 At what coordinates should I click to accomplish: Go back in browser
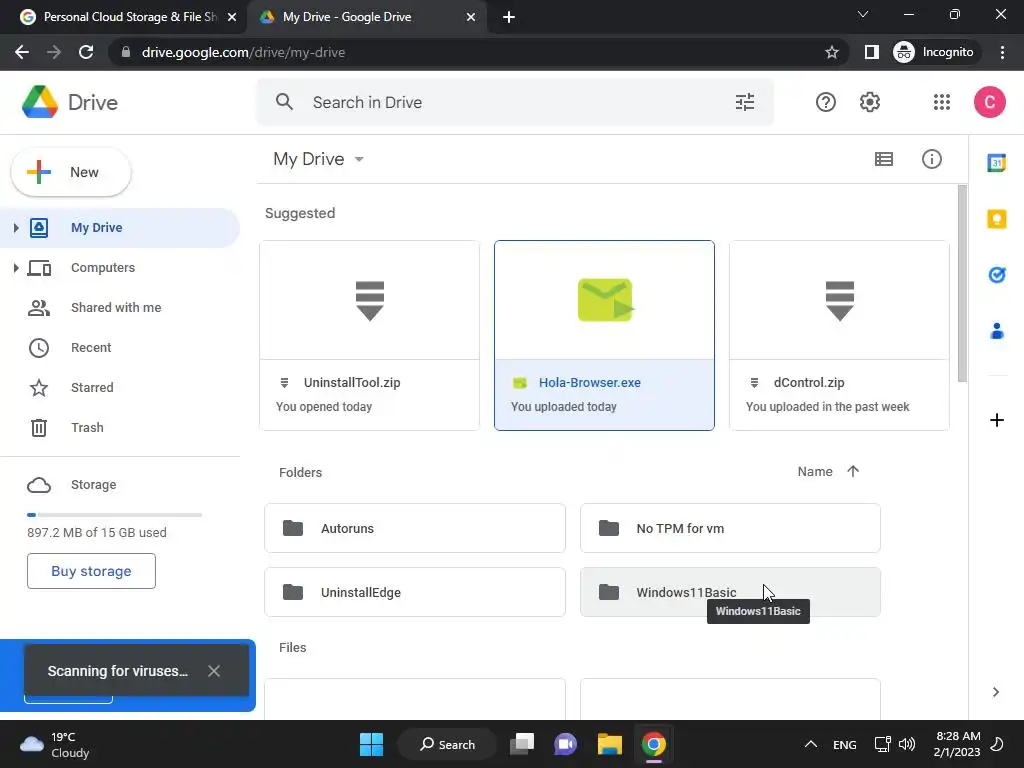point(22,52)
